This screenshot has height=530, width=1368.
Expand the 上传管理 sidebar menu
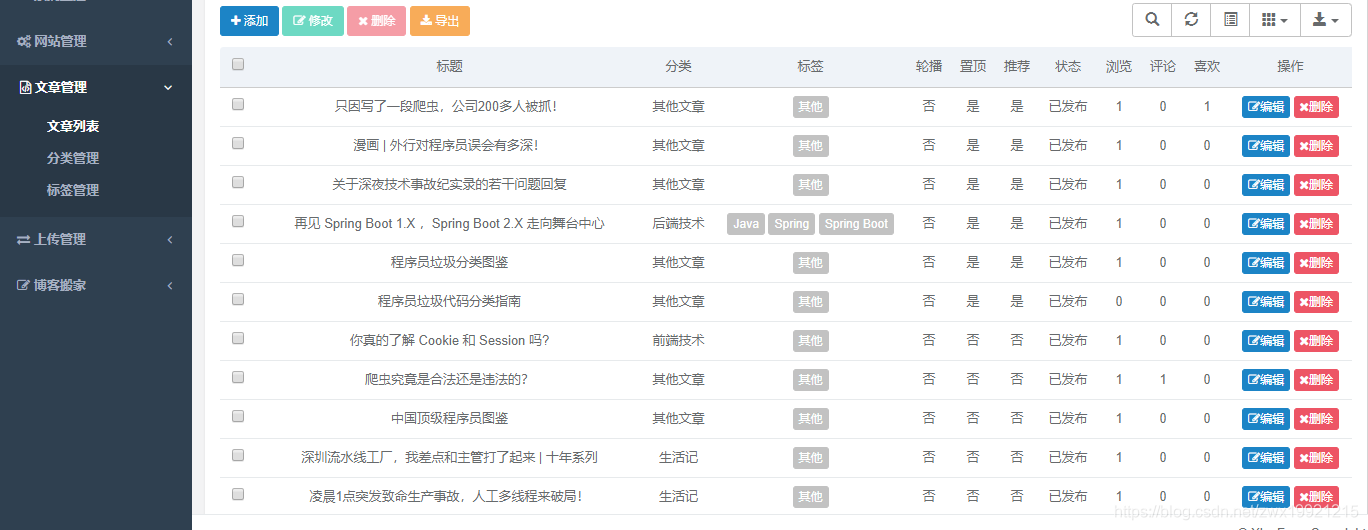(95, 240)
